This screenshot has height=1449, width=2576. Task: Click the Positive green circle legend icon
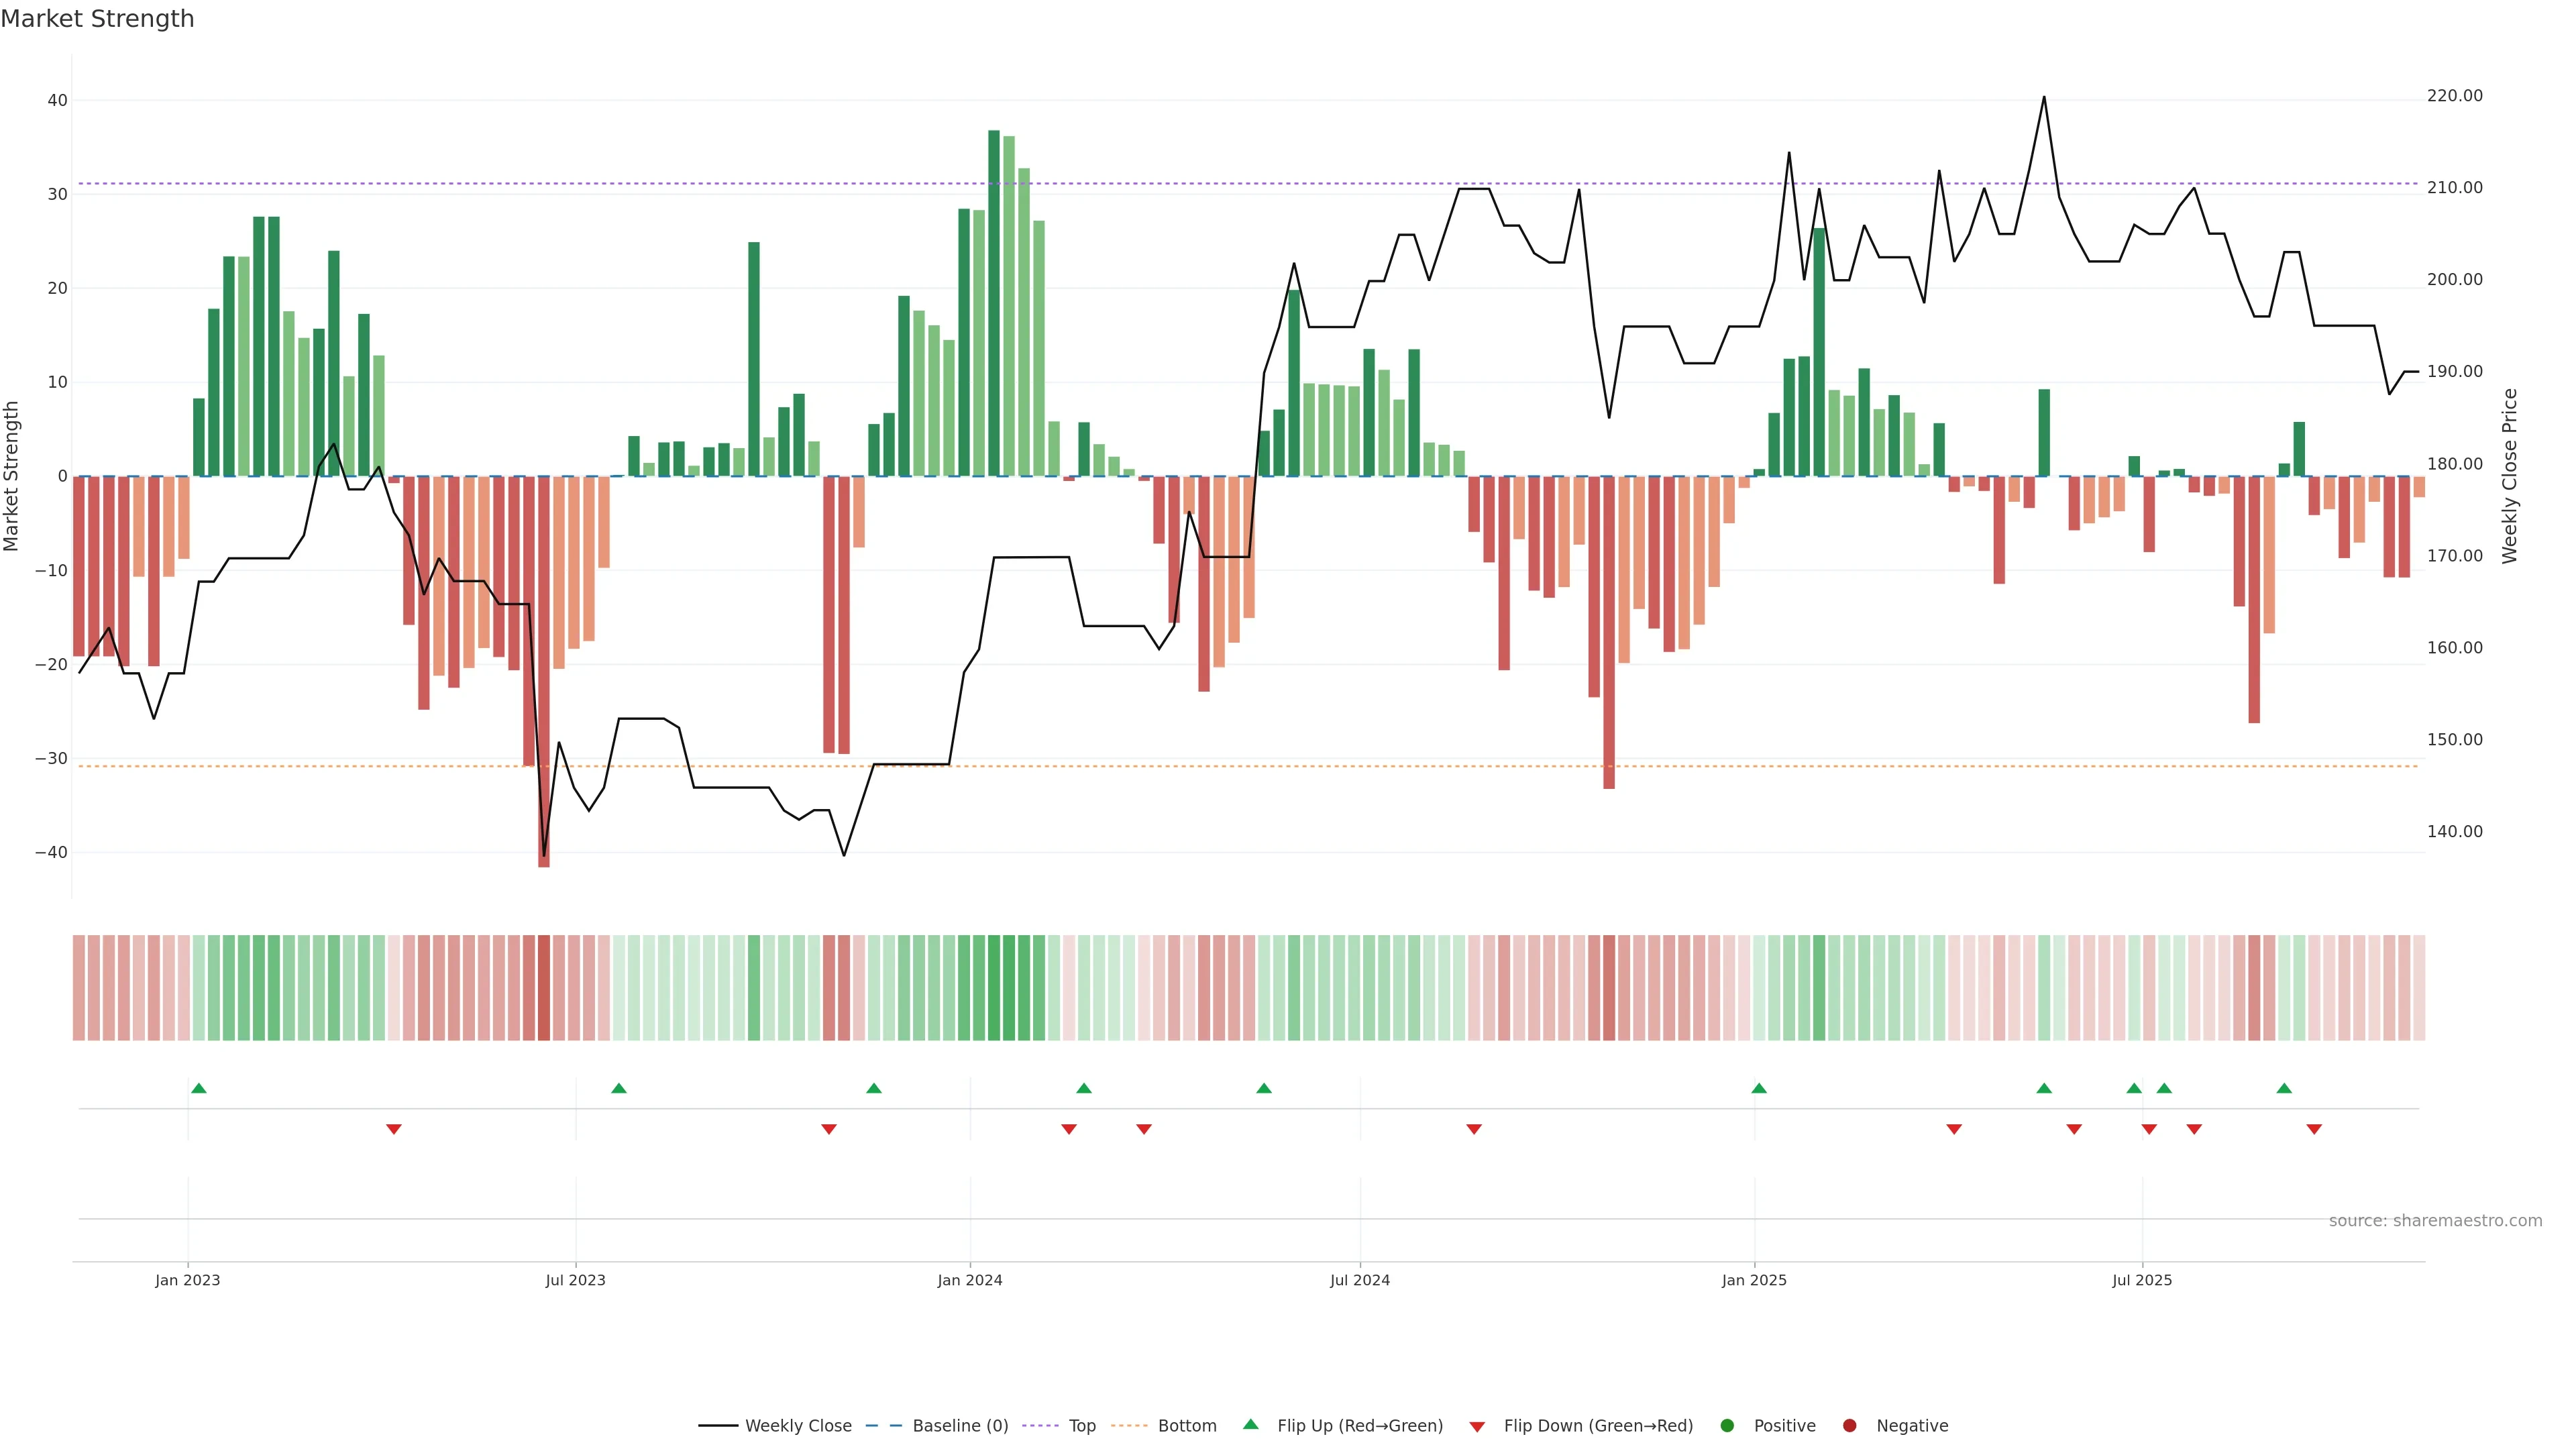tap(1727, 1426)
